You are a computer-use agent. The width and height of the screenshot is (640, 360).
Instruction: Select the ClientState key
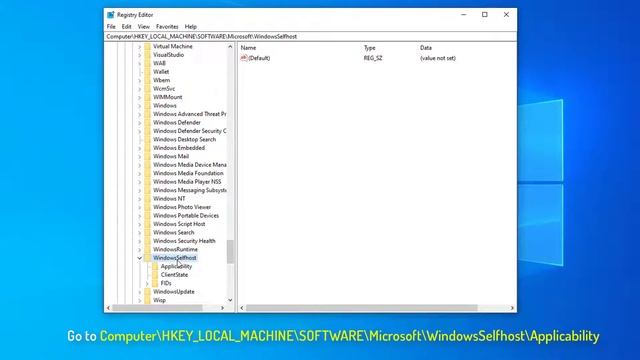pyautogui.click(x=174, y=275)
